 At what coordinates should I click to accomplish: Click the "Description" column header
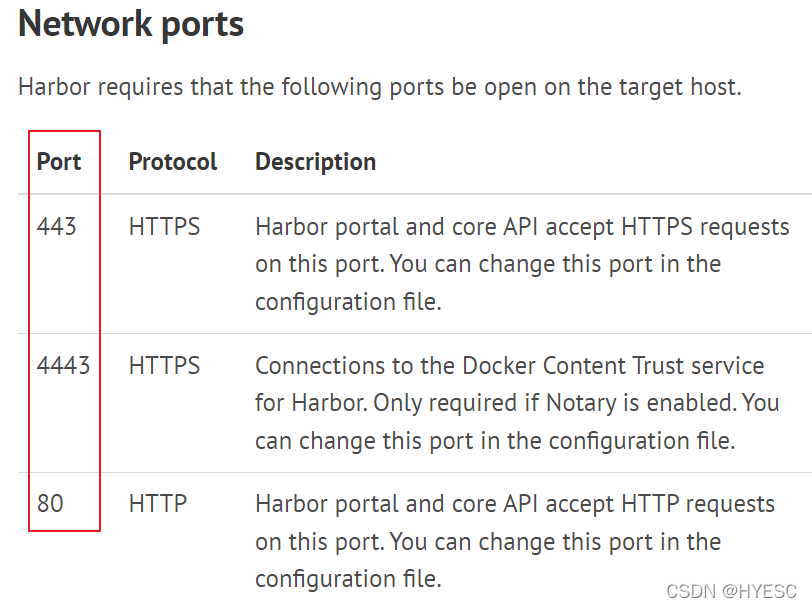[315, 162]
